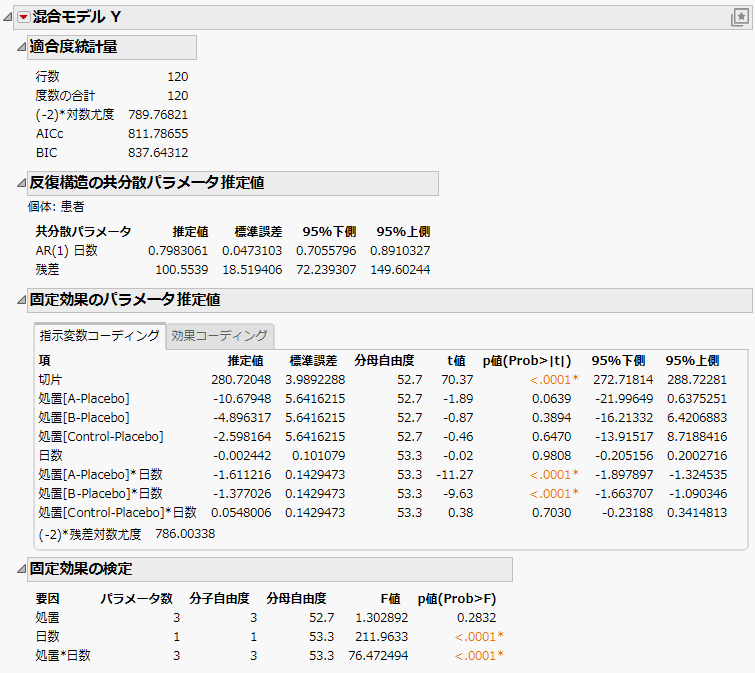Screen dimensions: 755x673
Task: Switch to the 効果コーディング tab
Action: [x=220, y=336]
